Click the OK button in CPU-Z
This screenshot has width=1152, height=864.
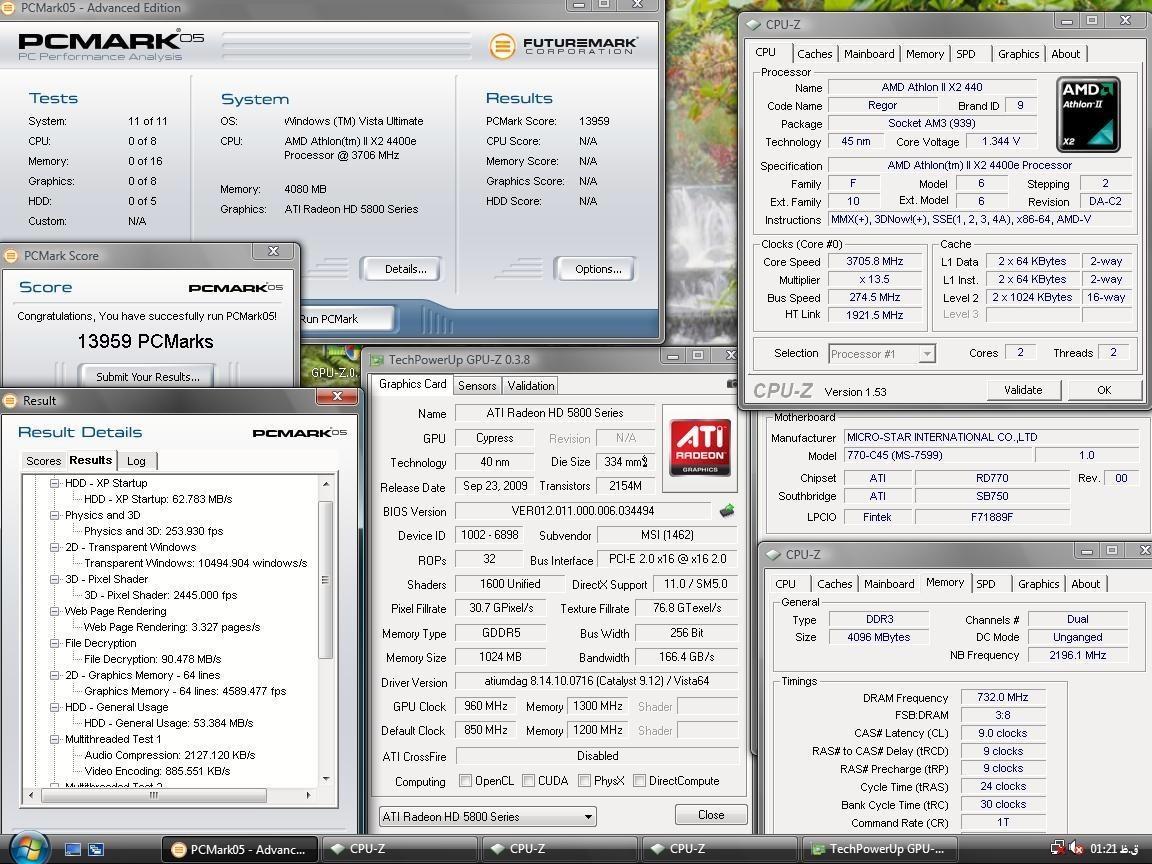tap(1104, 390)
